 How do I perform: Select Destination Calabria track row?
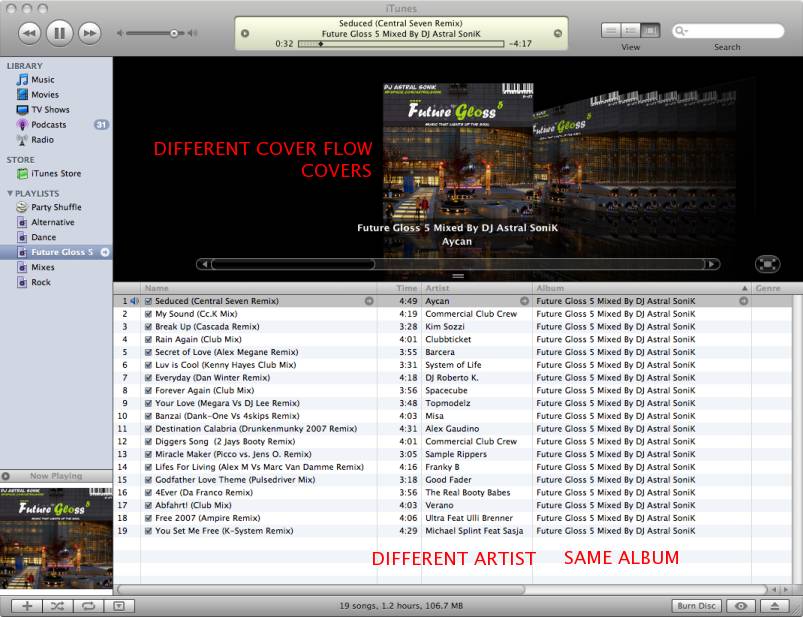tap(452, 429)
